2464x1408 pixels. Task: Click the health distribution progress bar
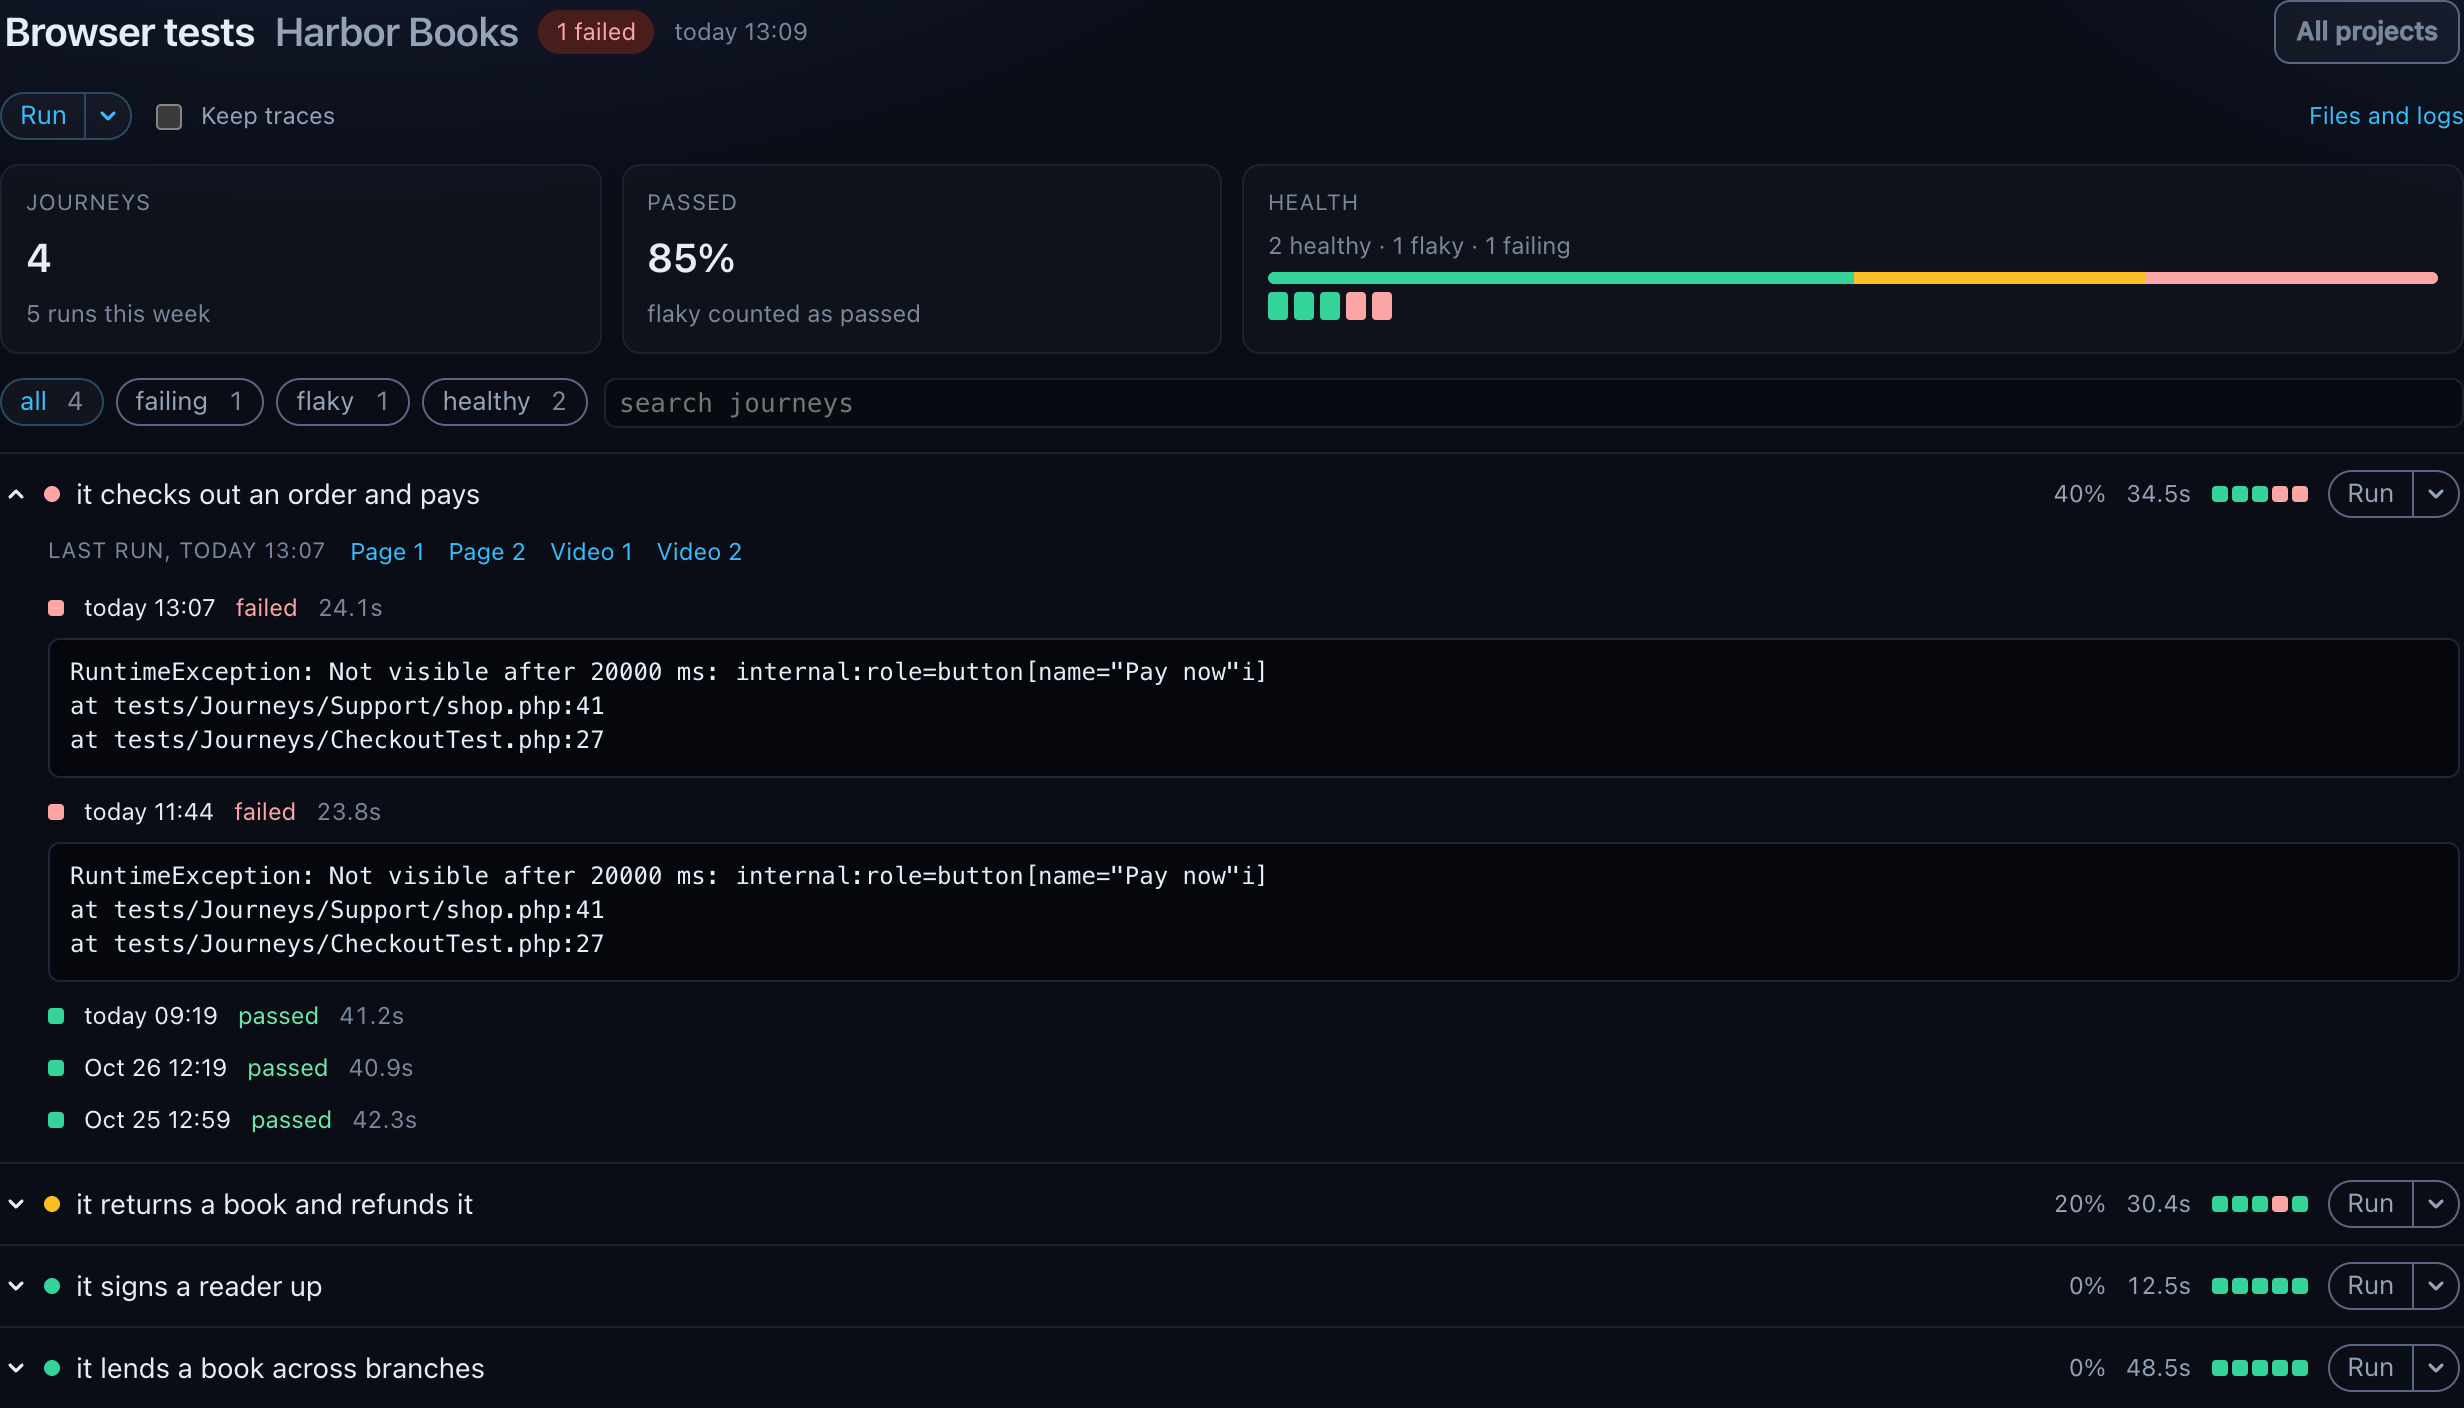1852,278
